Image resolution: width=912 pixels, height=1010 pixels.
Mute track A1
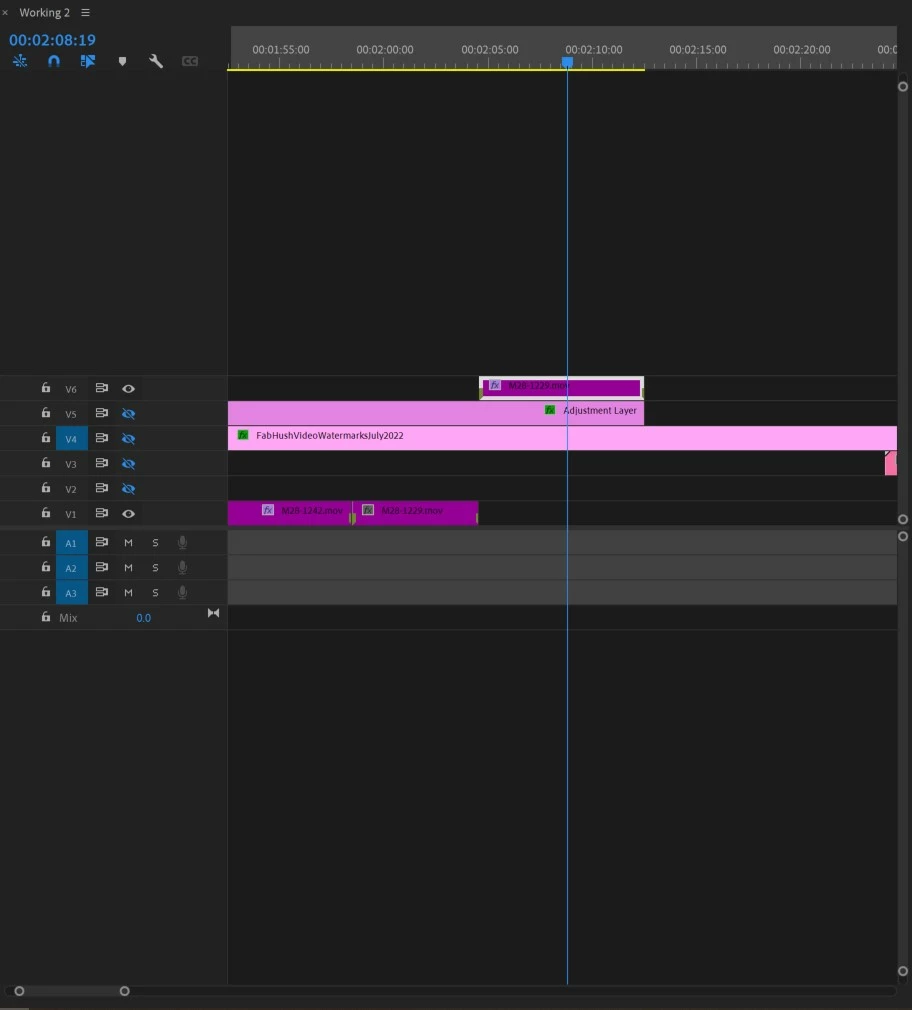point(128,543)
